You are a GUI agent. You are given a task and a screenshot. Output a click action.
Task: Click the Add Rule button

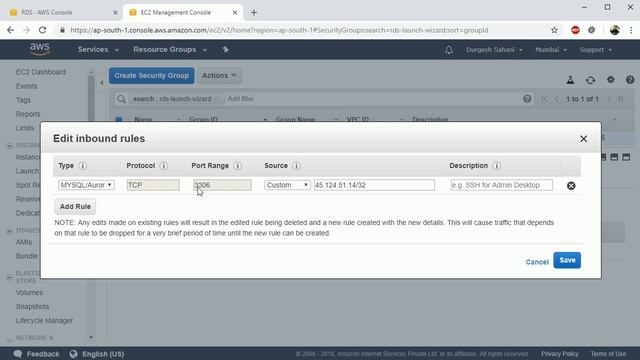click(75, 207)
